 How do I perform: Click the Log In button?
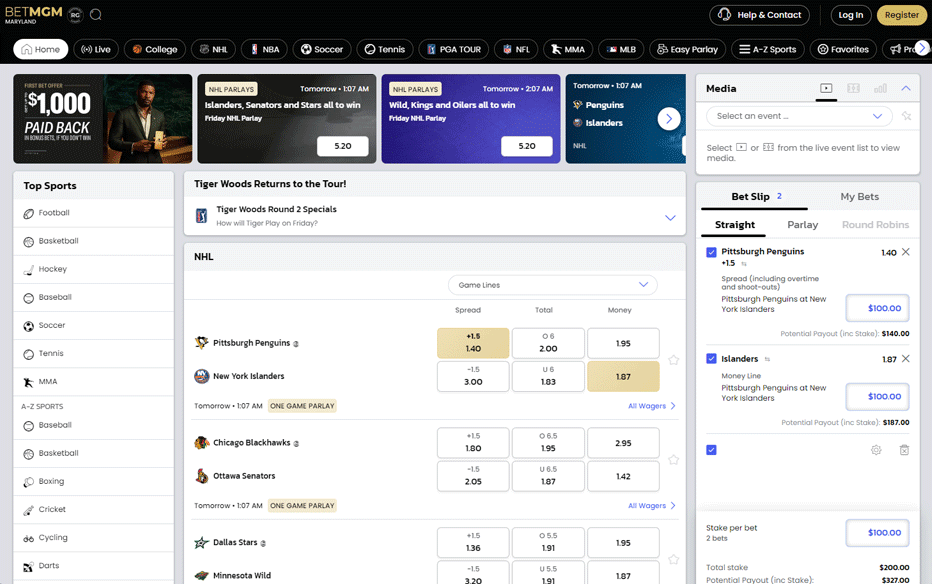click(851, 15)
